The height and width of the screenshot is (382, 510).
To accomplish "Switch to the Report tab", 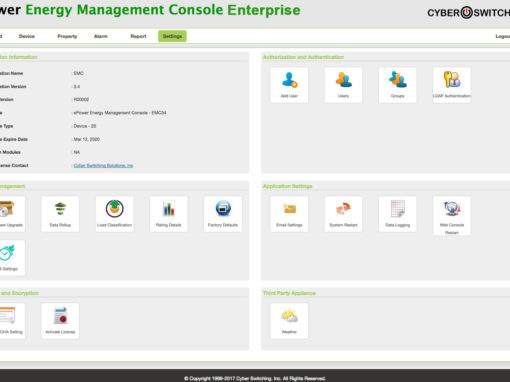I will [138, 36].
